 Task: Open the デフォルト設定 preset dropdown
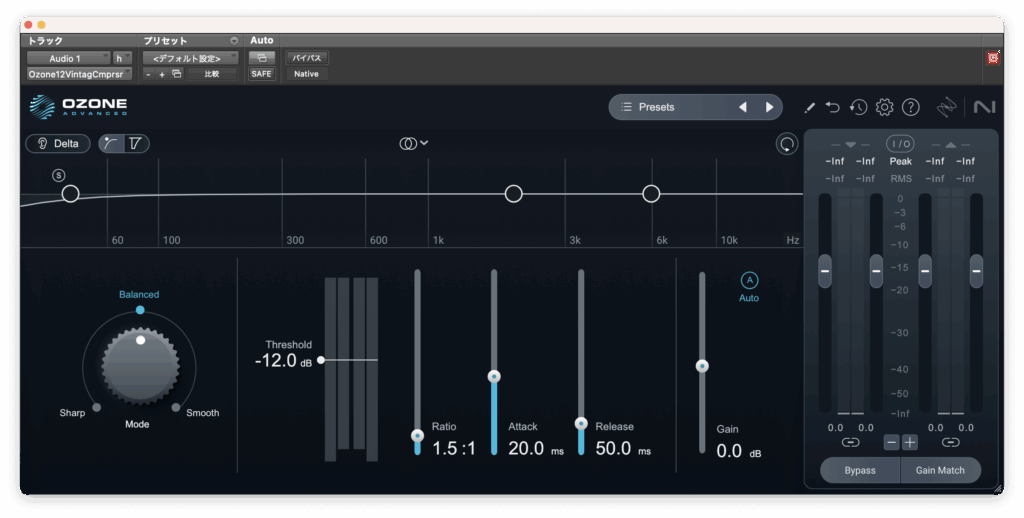189,58
